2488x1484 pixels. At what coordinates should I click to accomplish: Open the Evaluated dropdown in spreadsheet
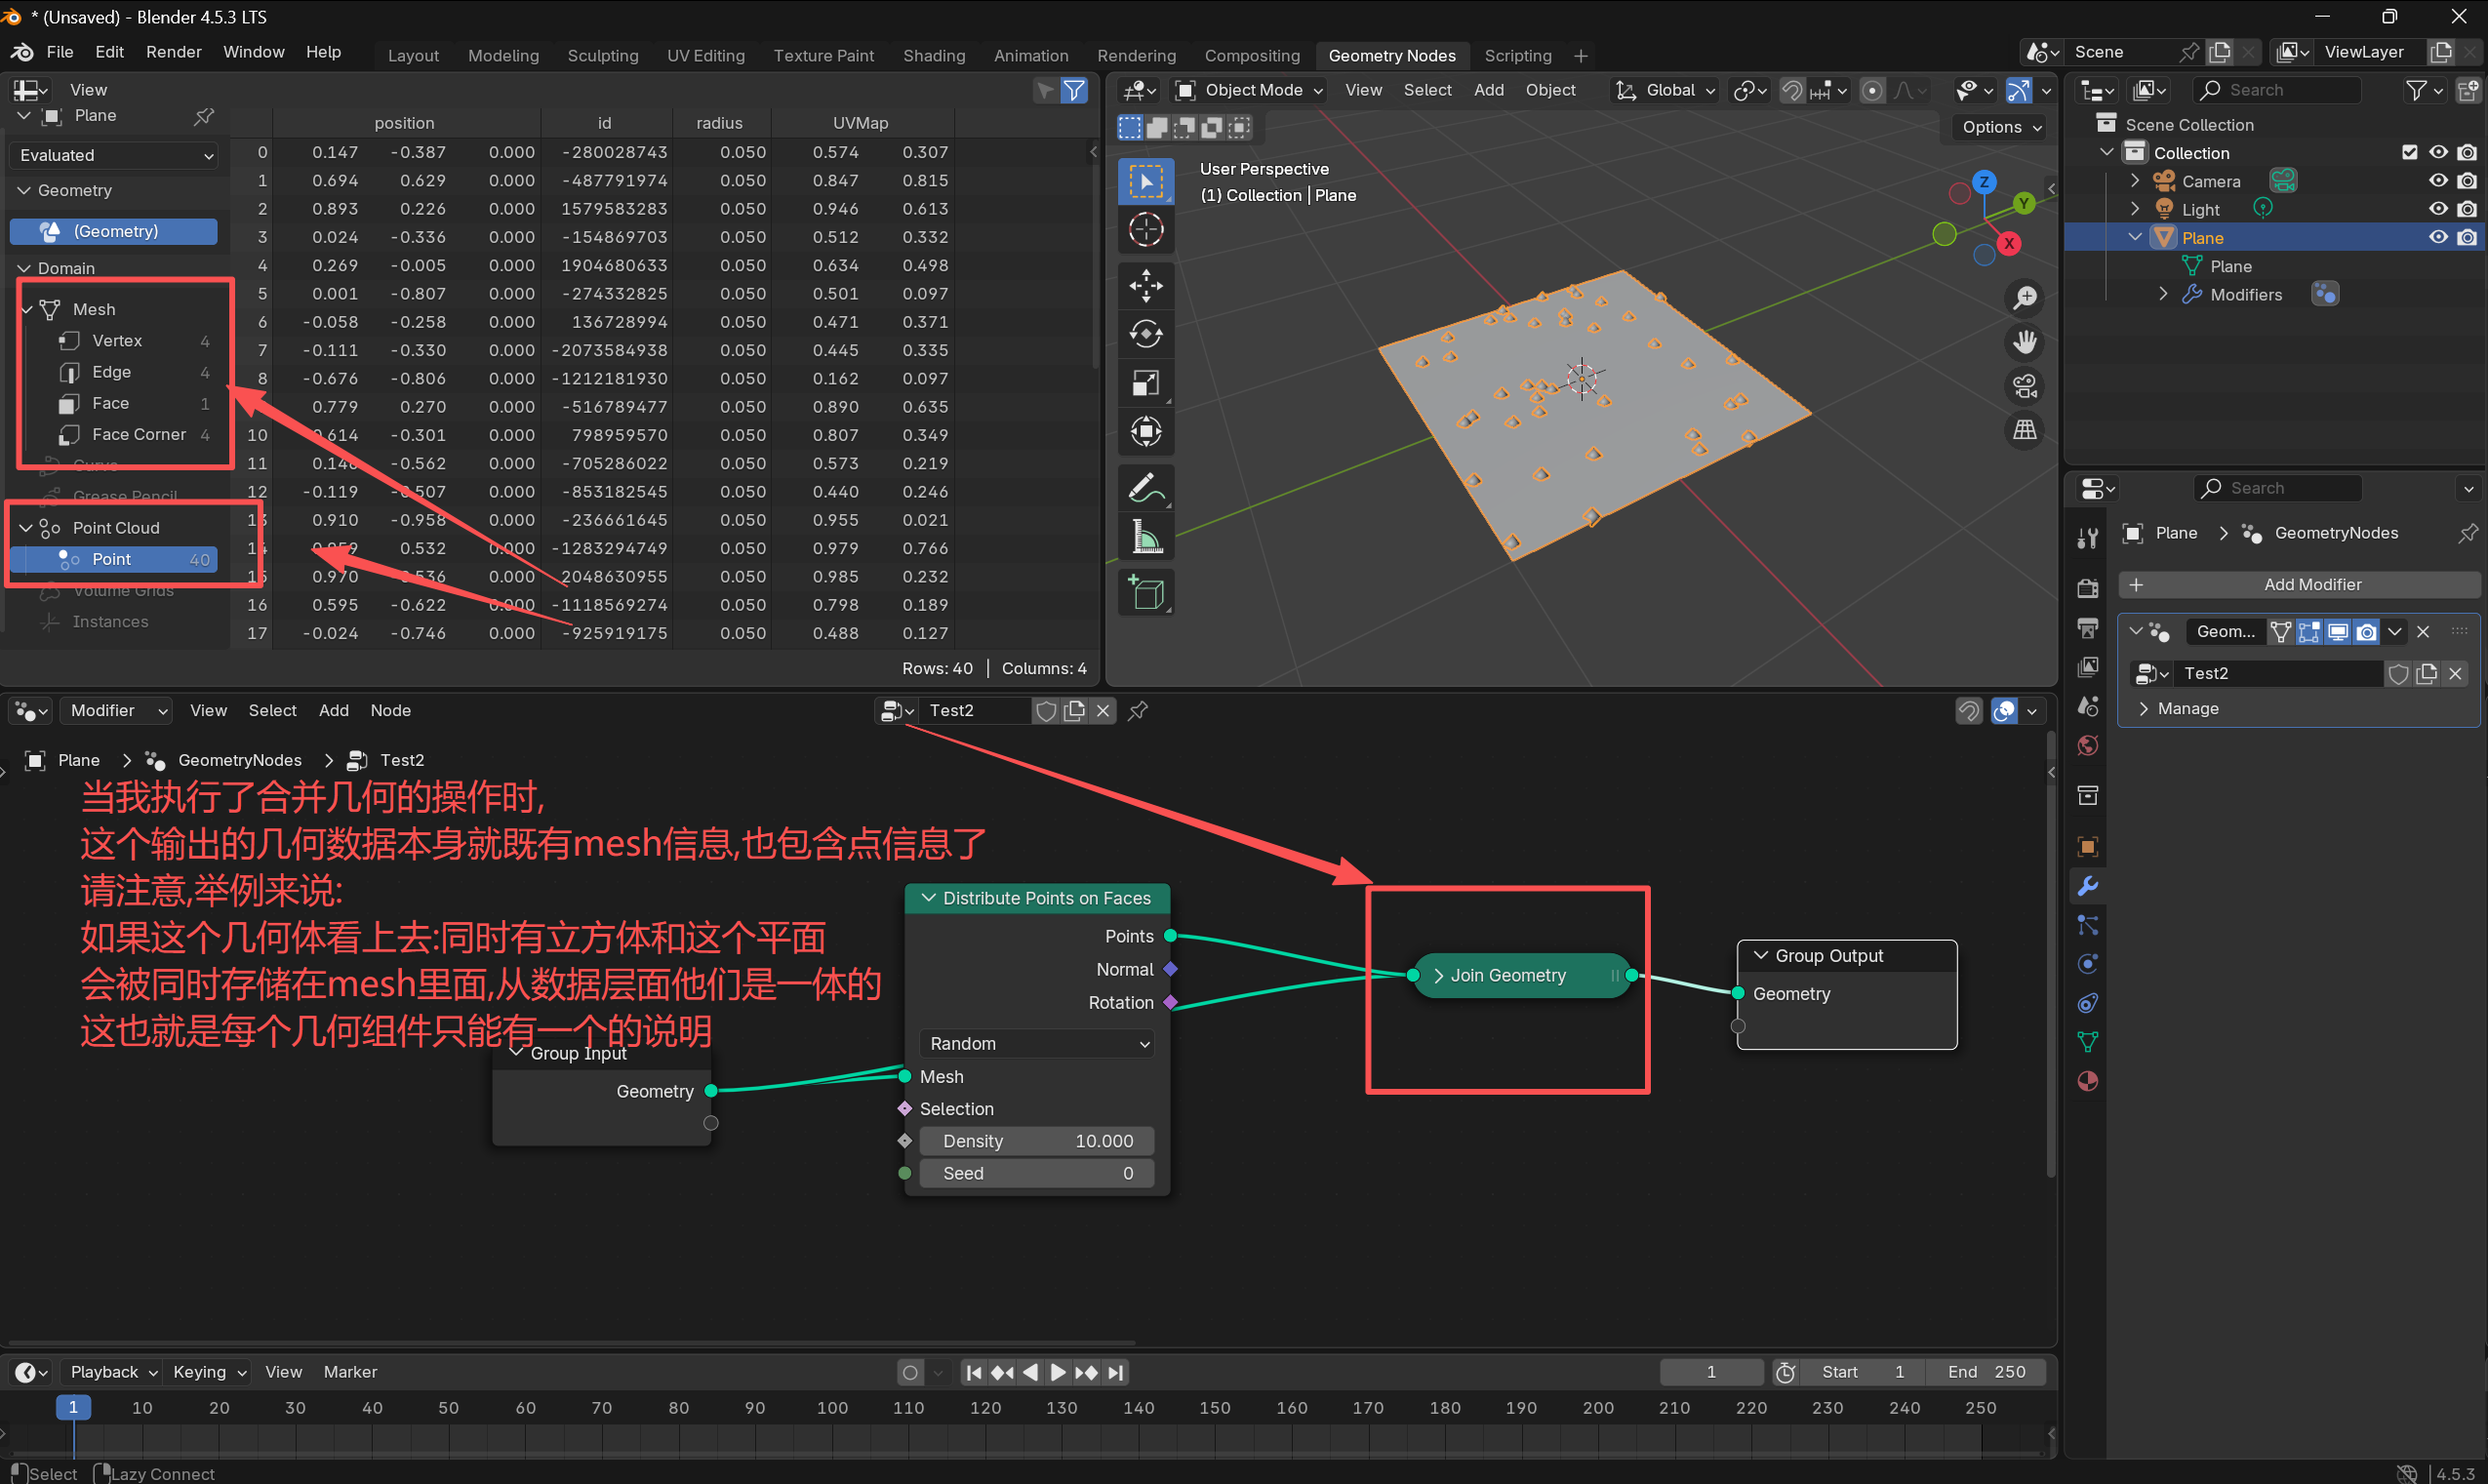click(x=115, y=155)
